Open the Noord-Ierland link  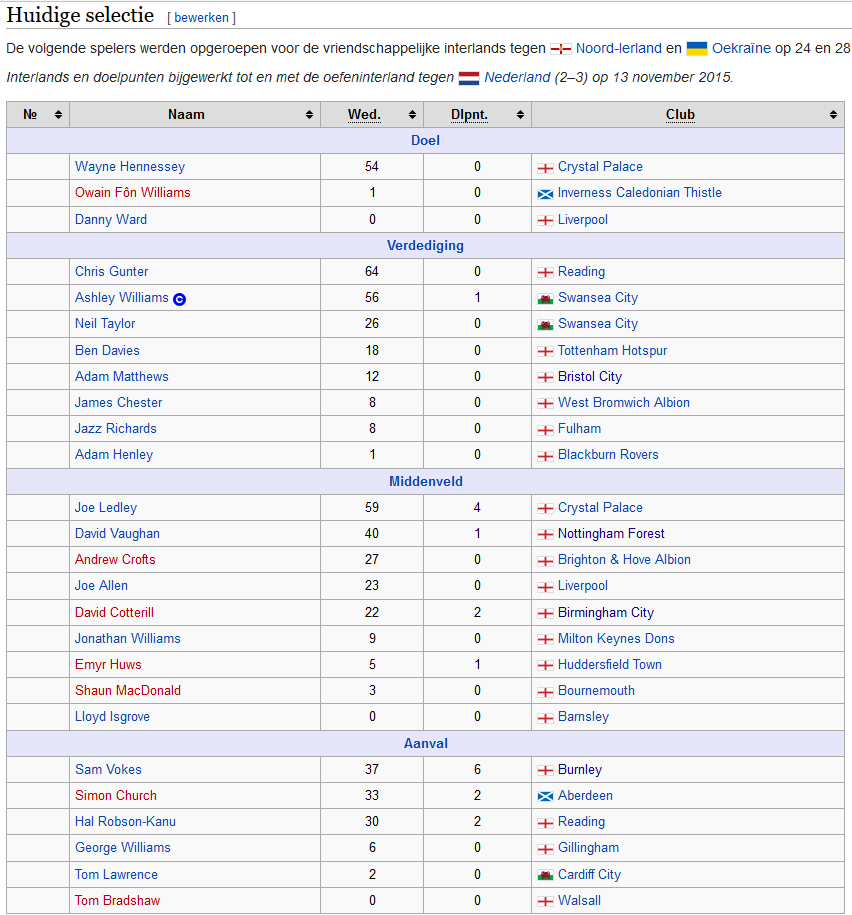619,48
